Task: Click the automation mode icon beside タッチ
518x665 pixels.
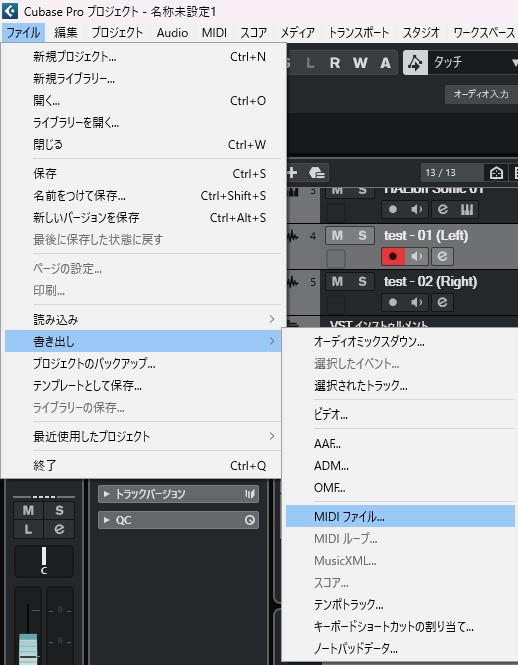Action: 415,63
